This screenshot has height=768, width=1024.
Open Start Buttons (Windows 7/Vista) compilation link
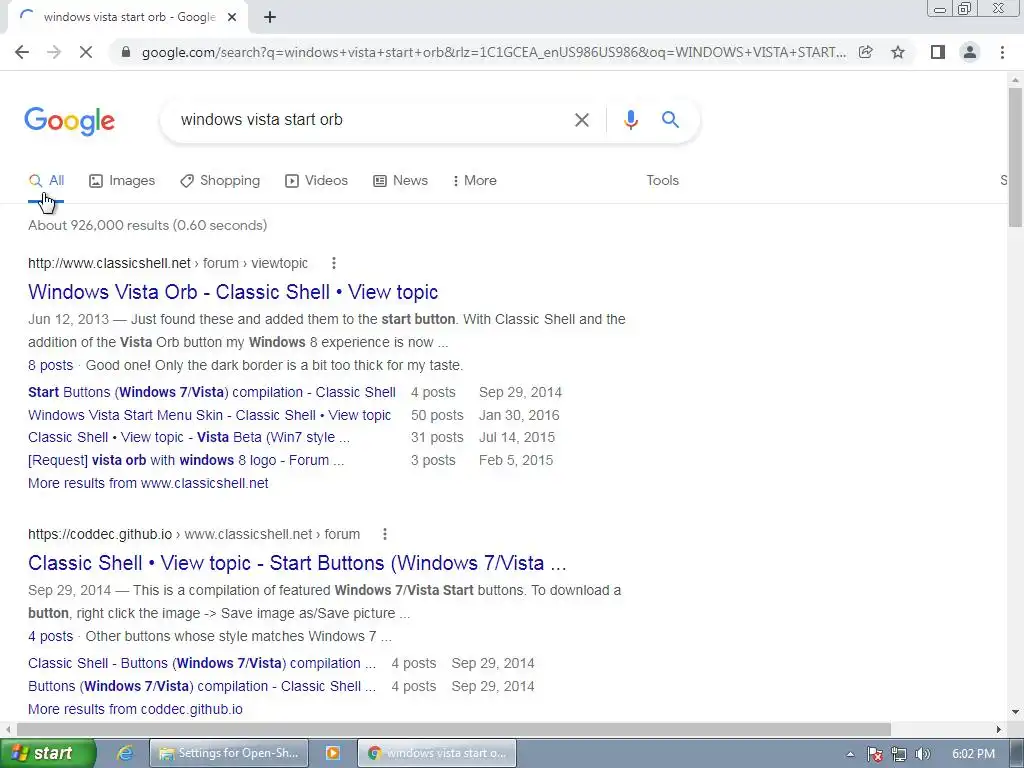(x=212, y=392)
